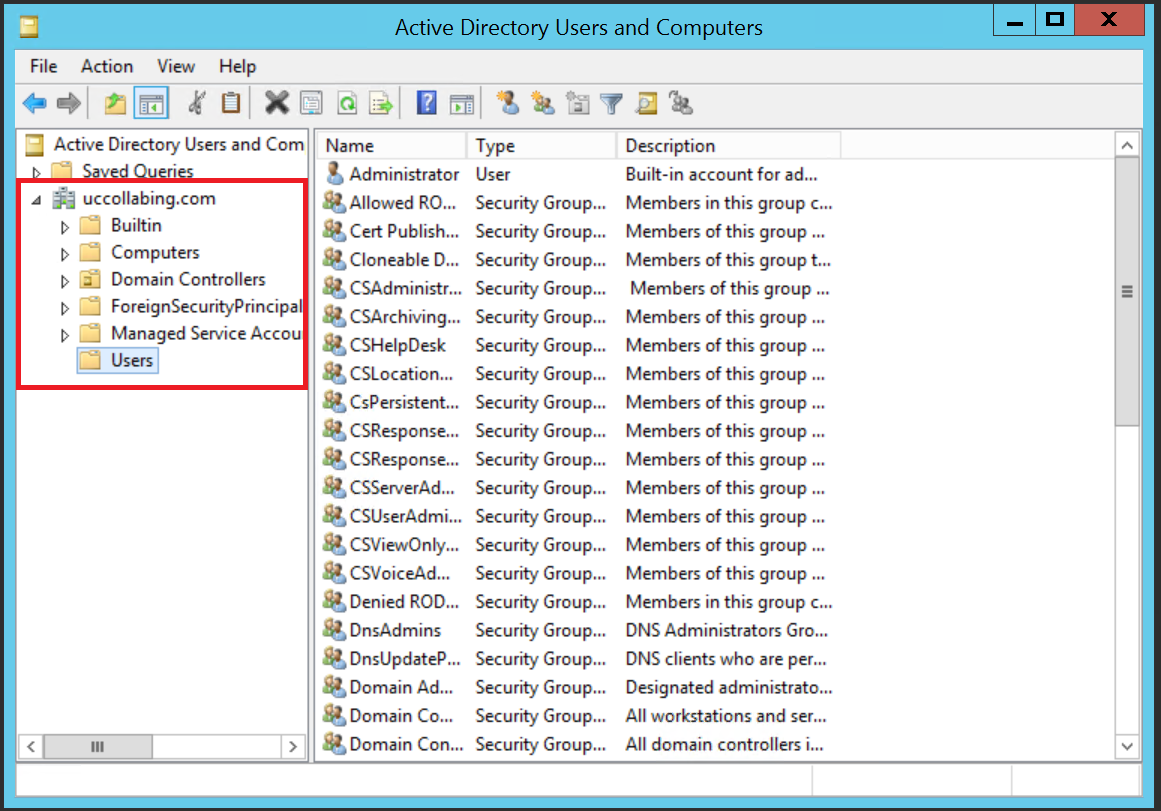
Task: Add selected objects to a group
Action: [680, 103]
